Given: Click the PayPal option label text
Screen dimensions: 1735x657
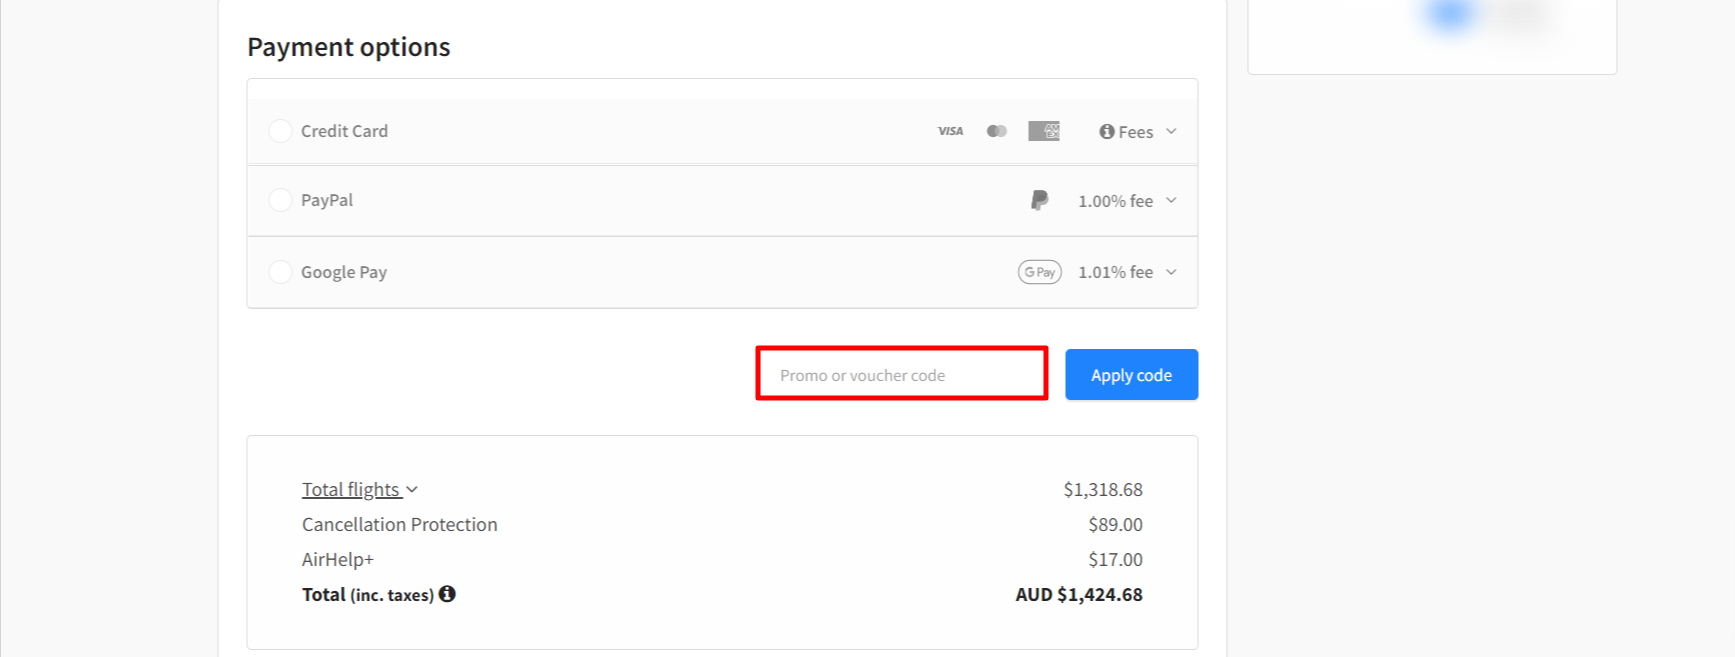Looking at the screenshot, I should coord(327,200).
